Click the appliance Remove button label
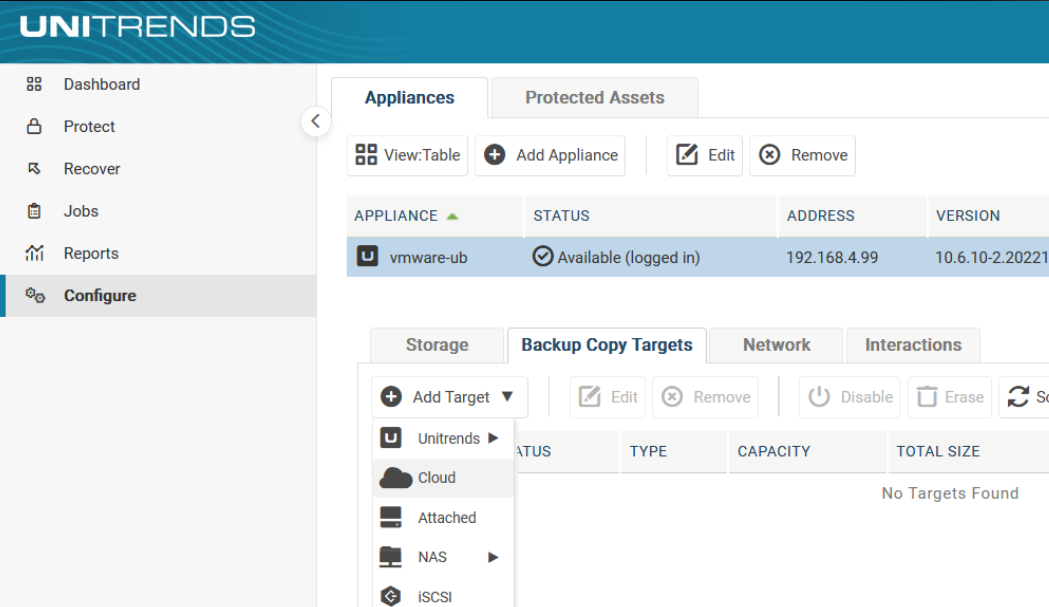 (819, 155)
